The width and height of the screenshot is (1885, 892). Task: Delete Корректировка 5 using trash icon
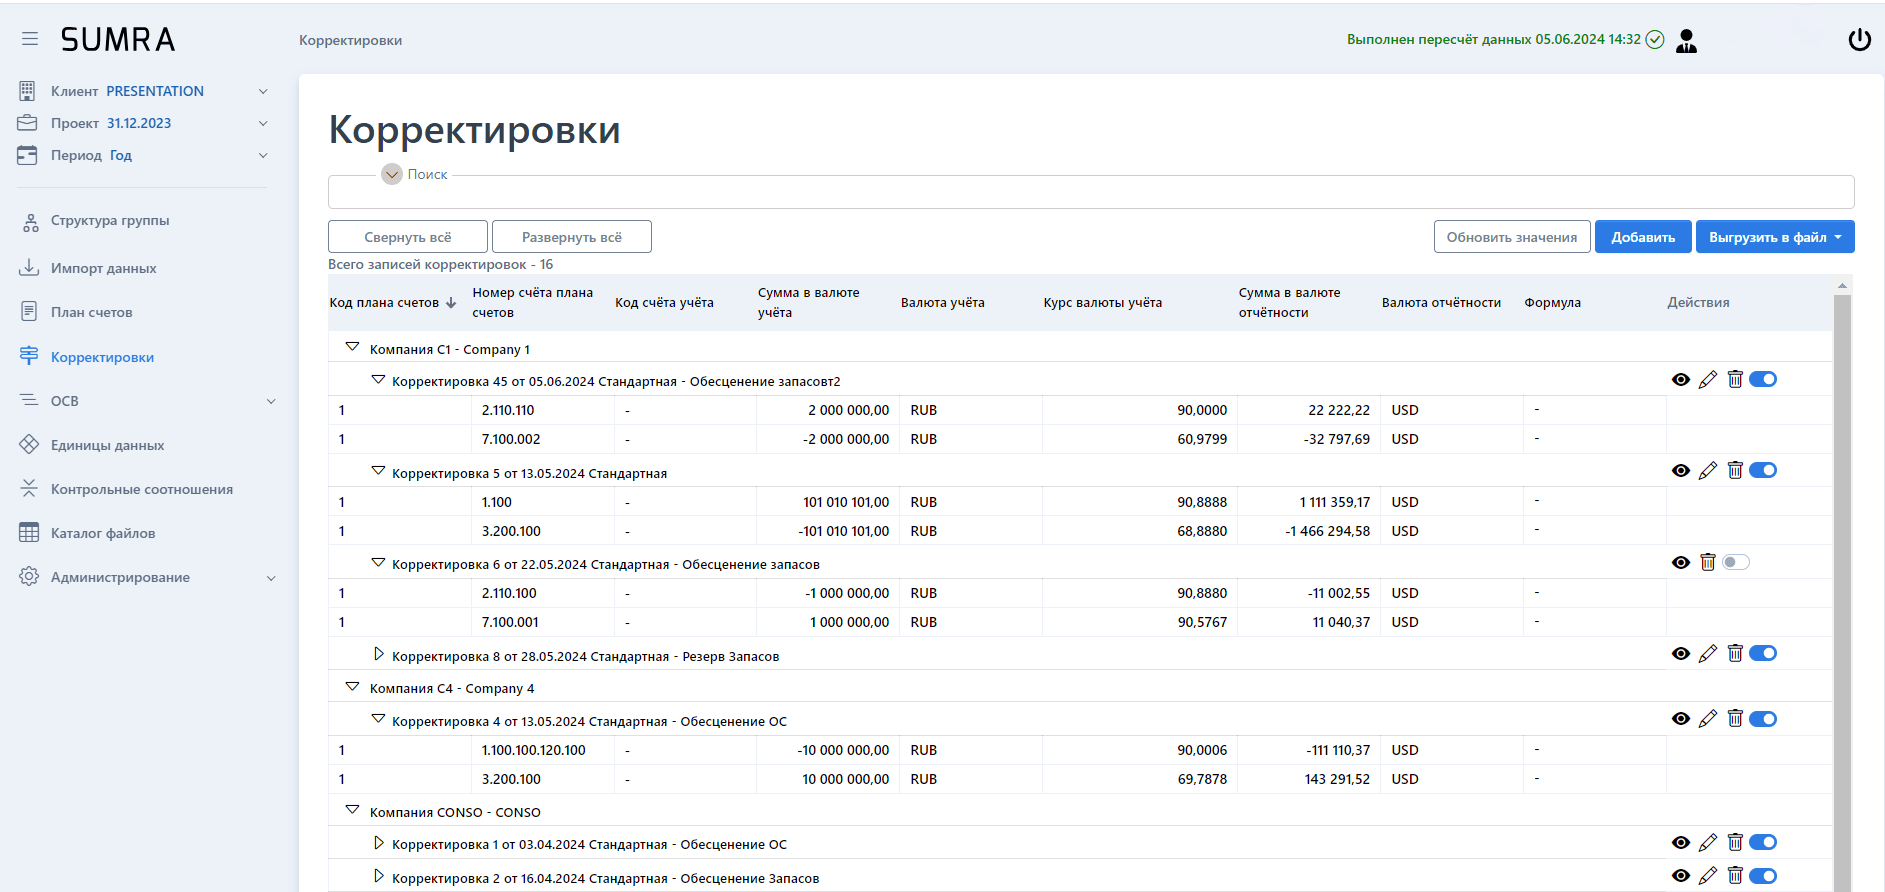(x=1735, y=470)
